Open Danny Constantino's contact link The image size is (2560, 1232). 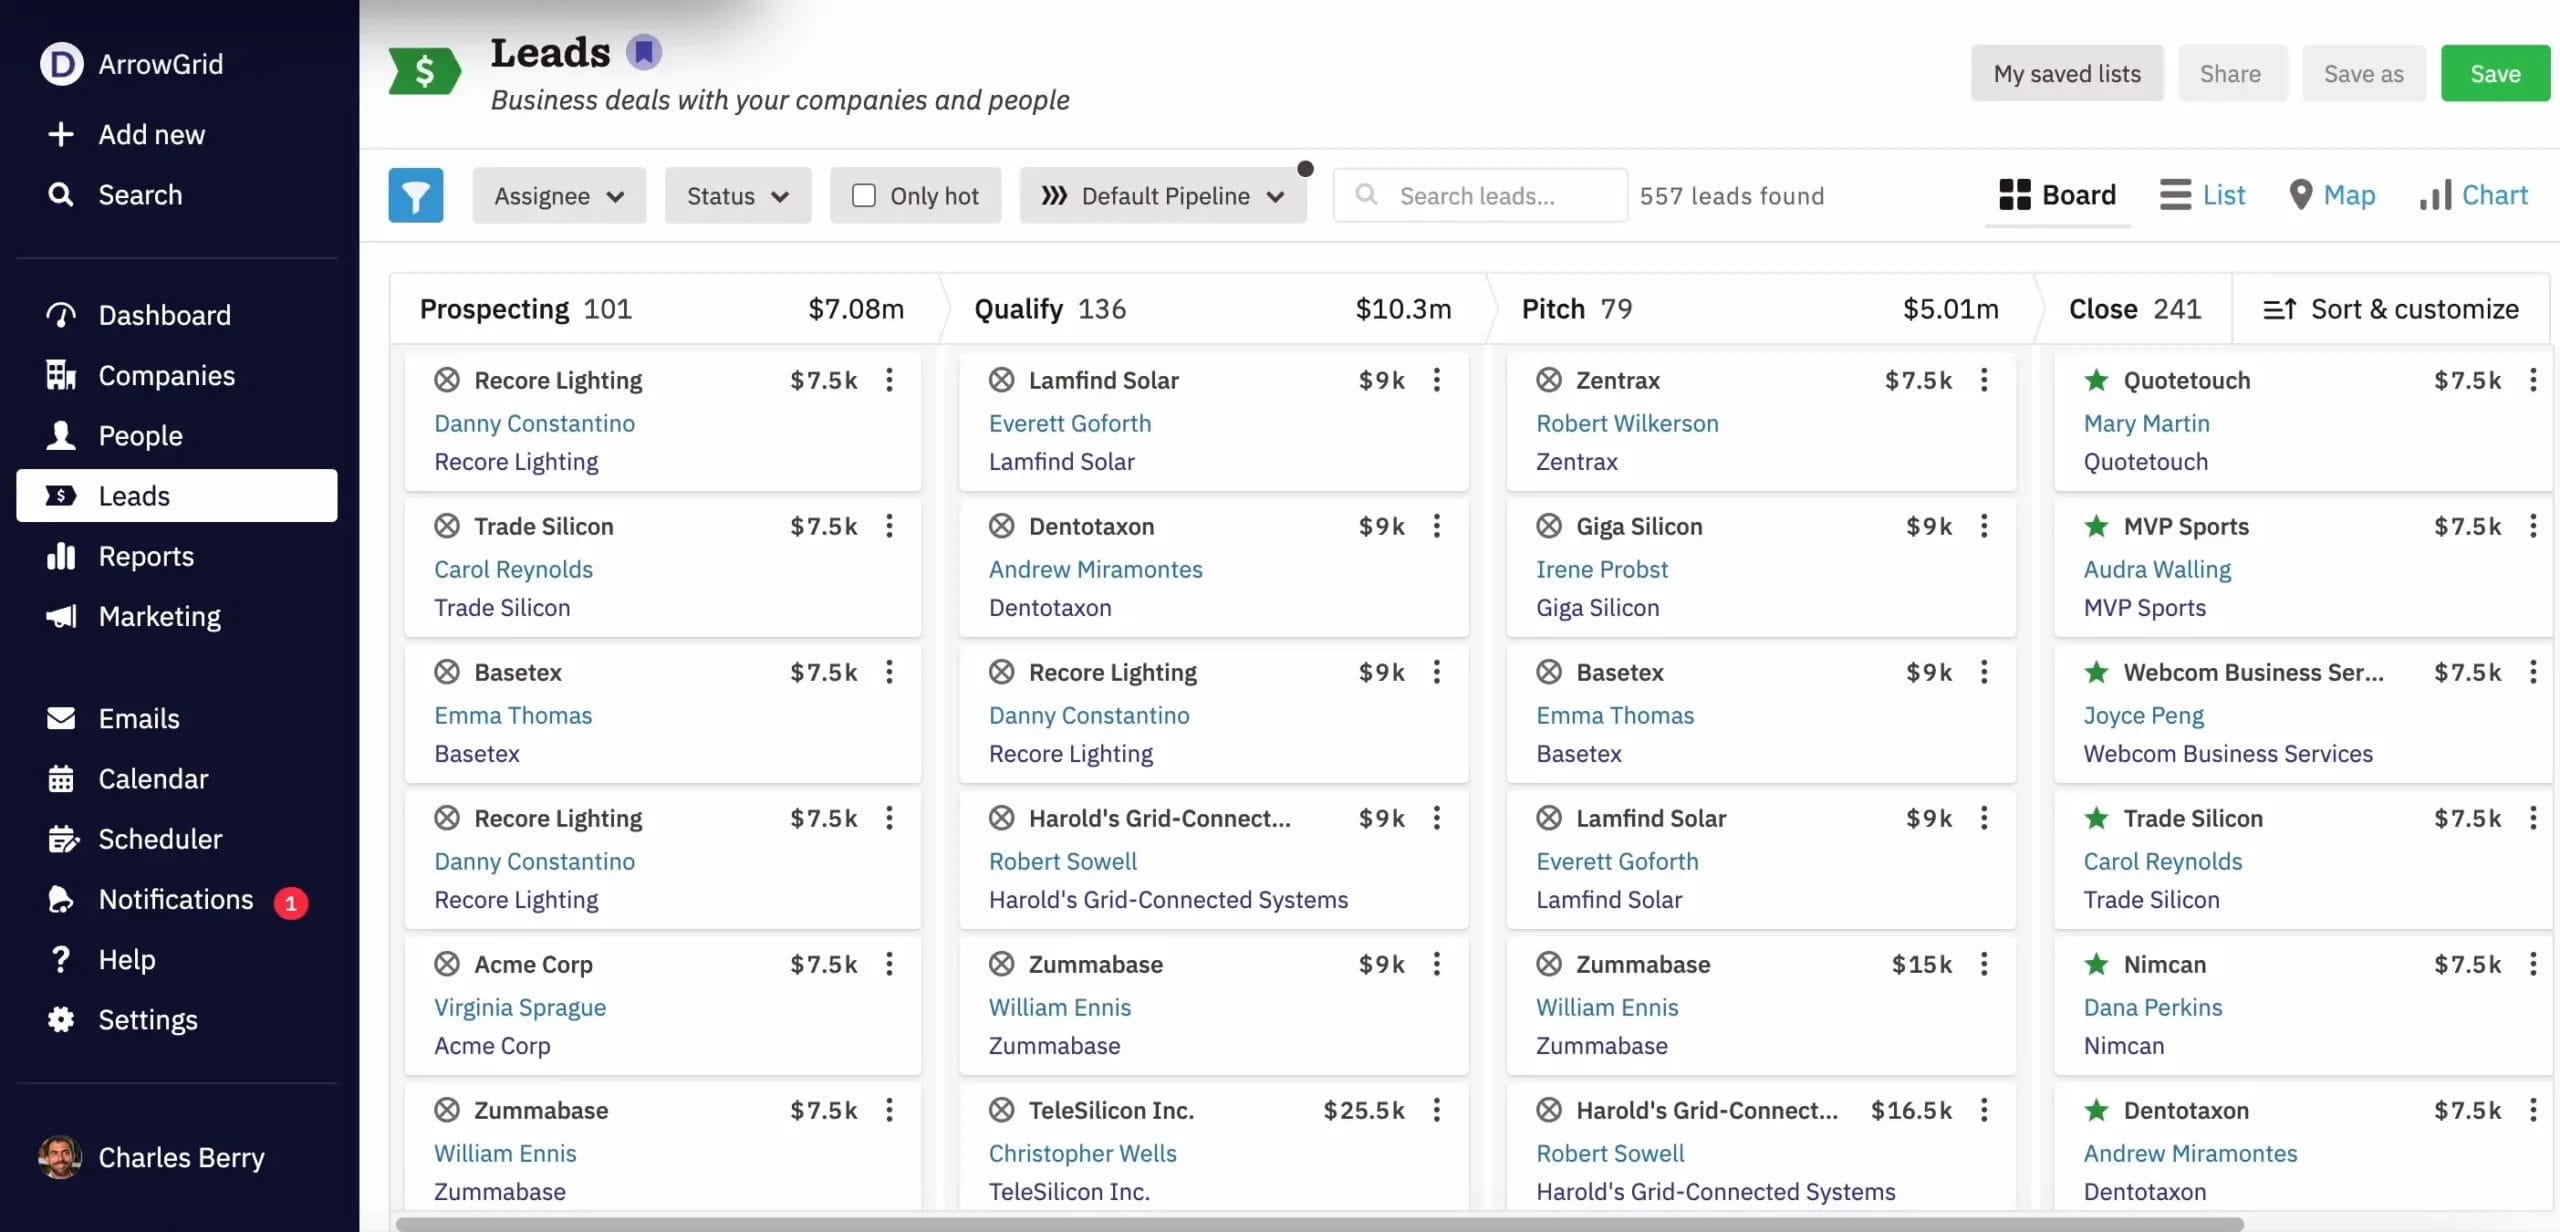click(534, 423)
